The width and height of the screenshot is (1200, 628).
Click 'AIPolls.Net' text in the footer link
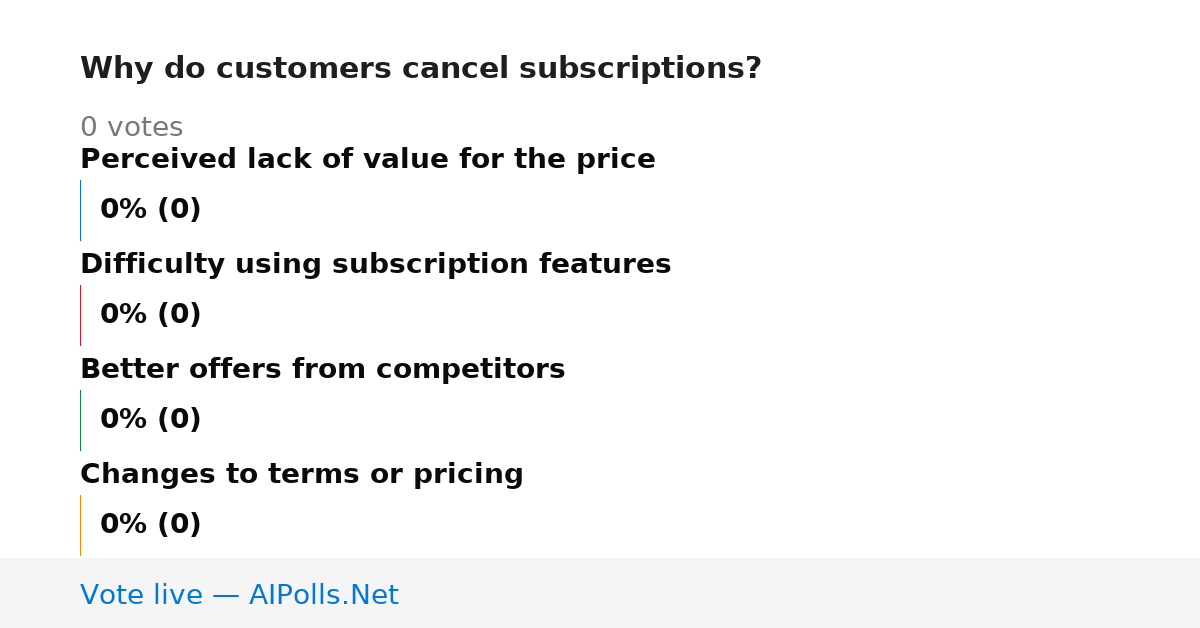(x=323, y=596)
